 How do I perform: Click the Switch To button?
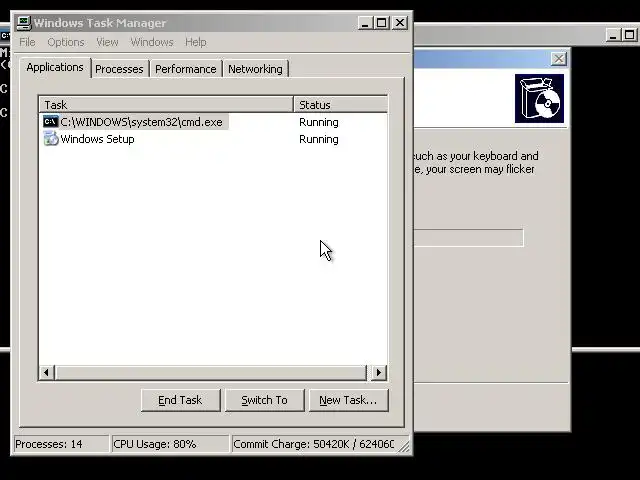pyautogui.click(x=264, y=400)
